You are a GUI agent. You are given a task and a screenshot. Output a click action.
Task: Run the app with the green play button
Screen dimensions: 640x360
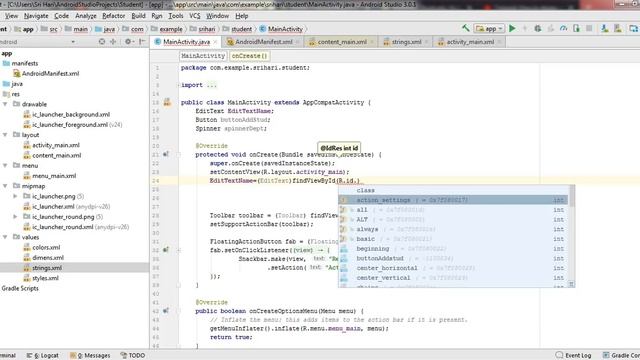(513, 28)
